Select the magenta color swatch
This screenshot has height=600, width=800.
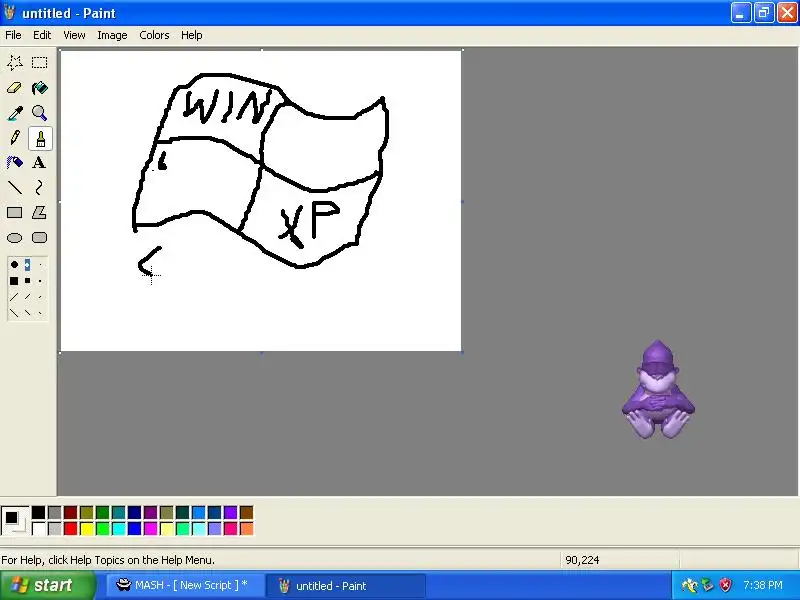point(151,528)
